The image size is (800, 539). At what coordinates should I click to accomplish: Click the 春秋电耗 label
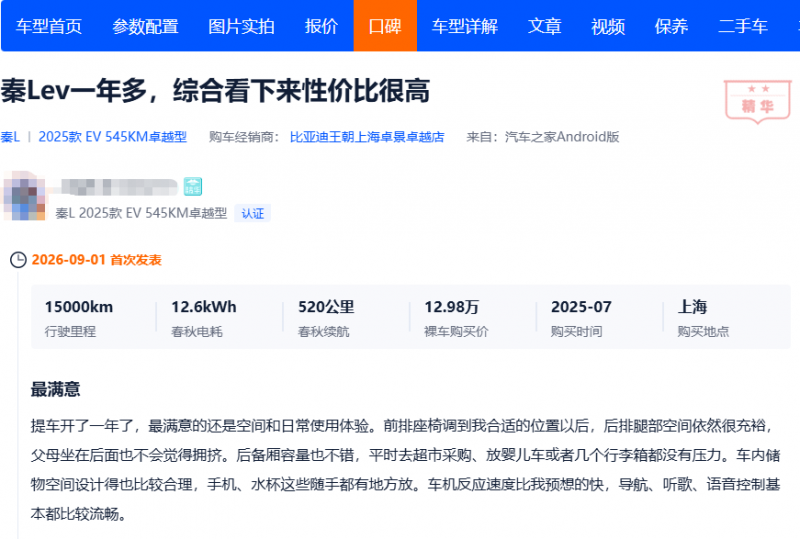point(197,332)
